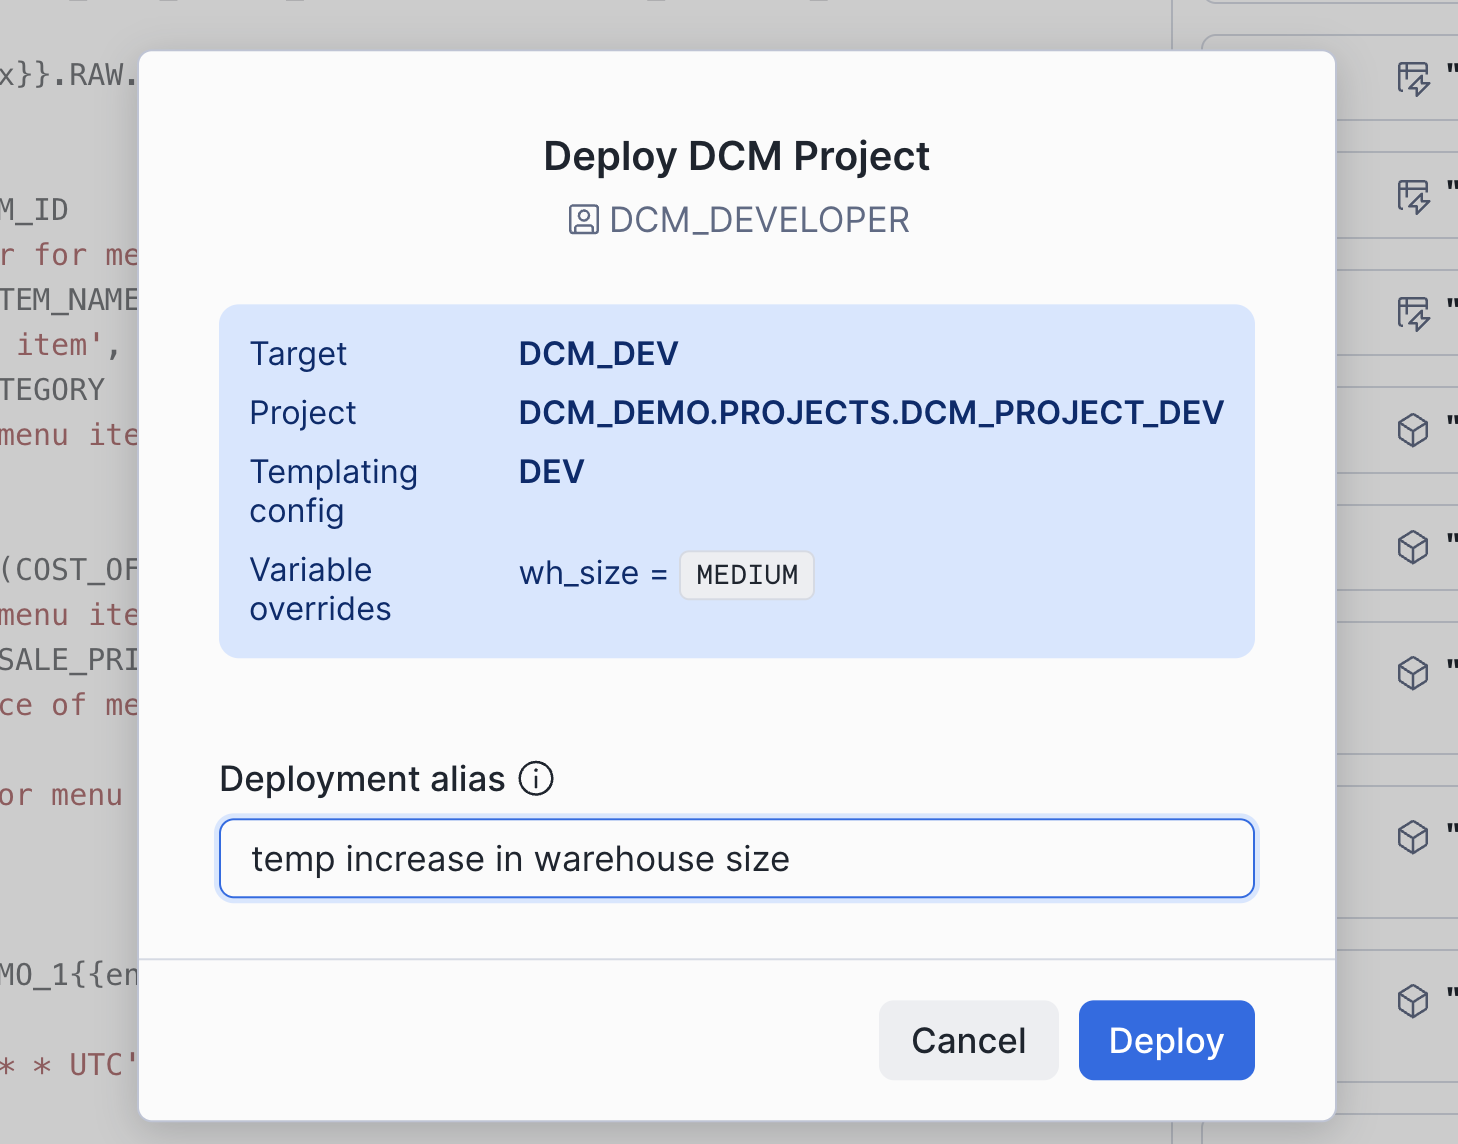The height and width of the screenshot is (1144, 1458).
Task: Select the text temp increase in warehouse size
Action: 520,858
